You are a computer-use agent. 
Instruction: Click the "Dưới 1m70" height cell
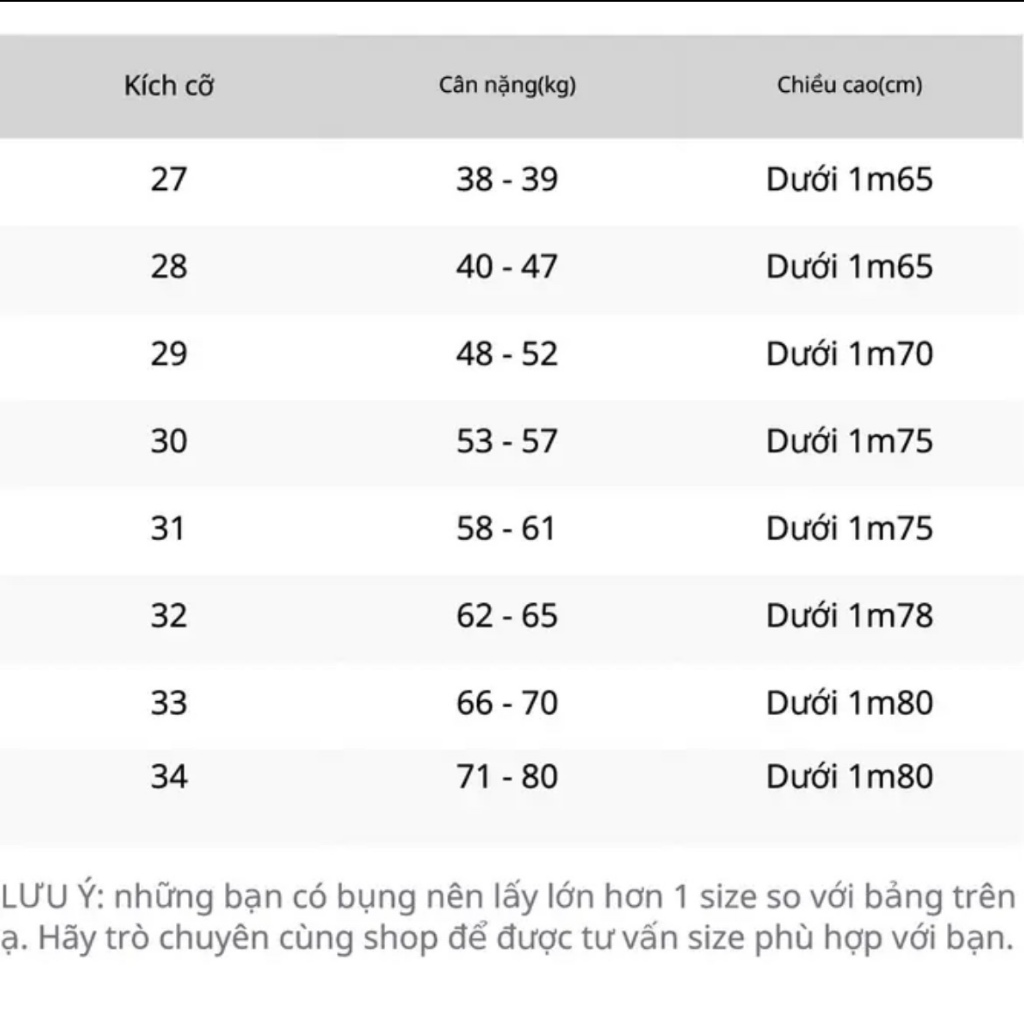tap(849, 354)
